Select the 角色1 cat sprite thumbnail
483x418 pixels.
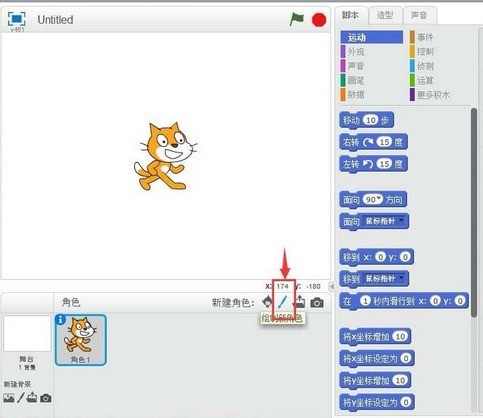tap(80, 340)
